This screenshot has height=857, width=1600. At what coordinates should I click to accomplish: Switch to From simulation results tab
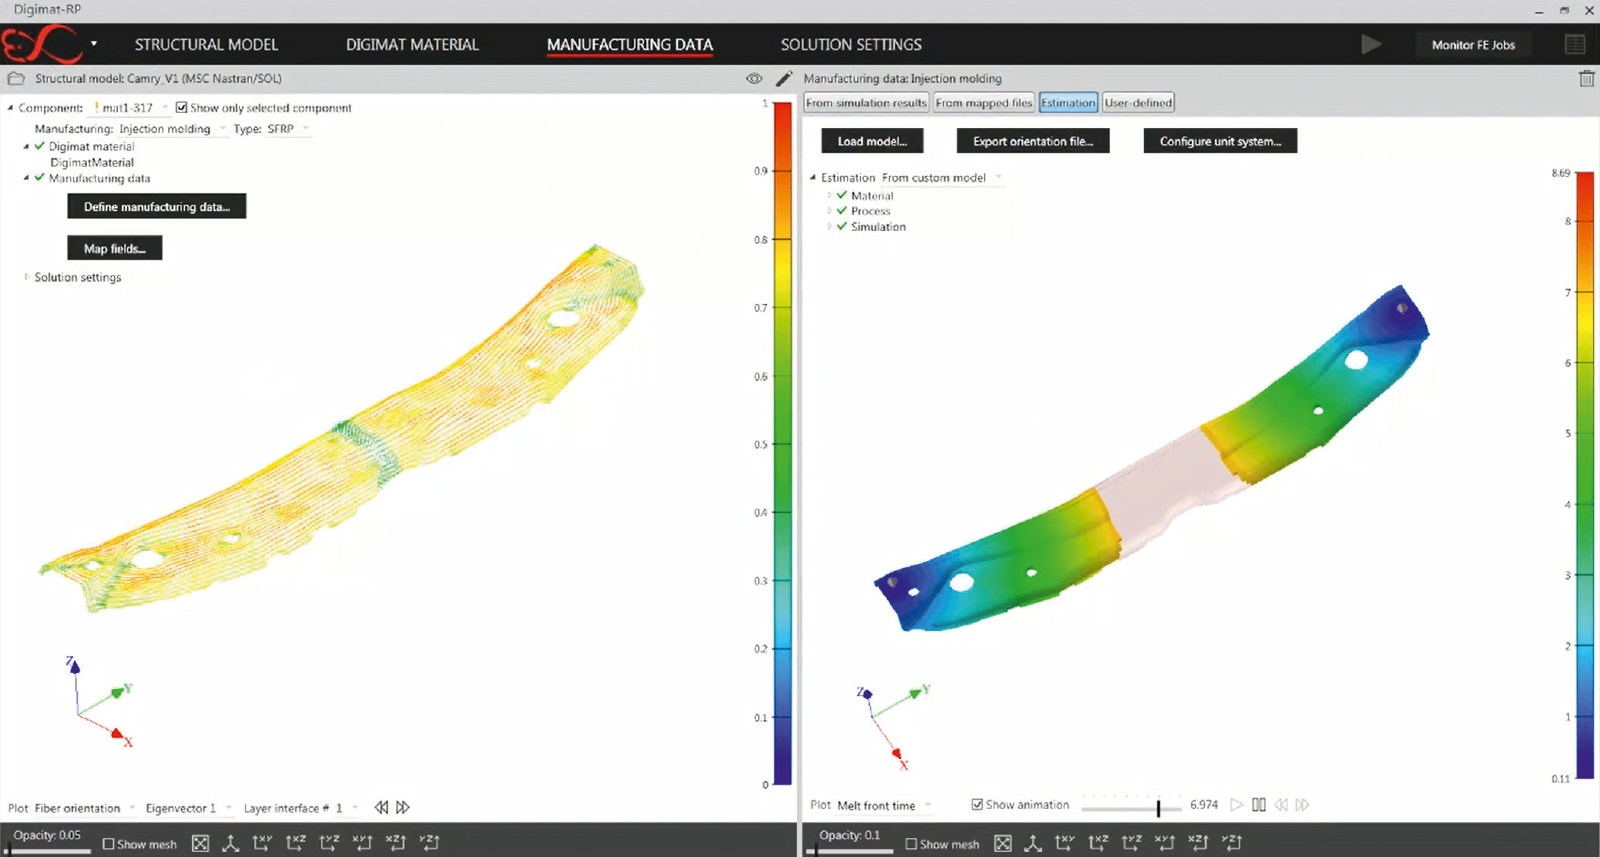click(x=866, y=102)
